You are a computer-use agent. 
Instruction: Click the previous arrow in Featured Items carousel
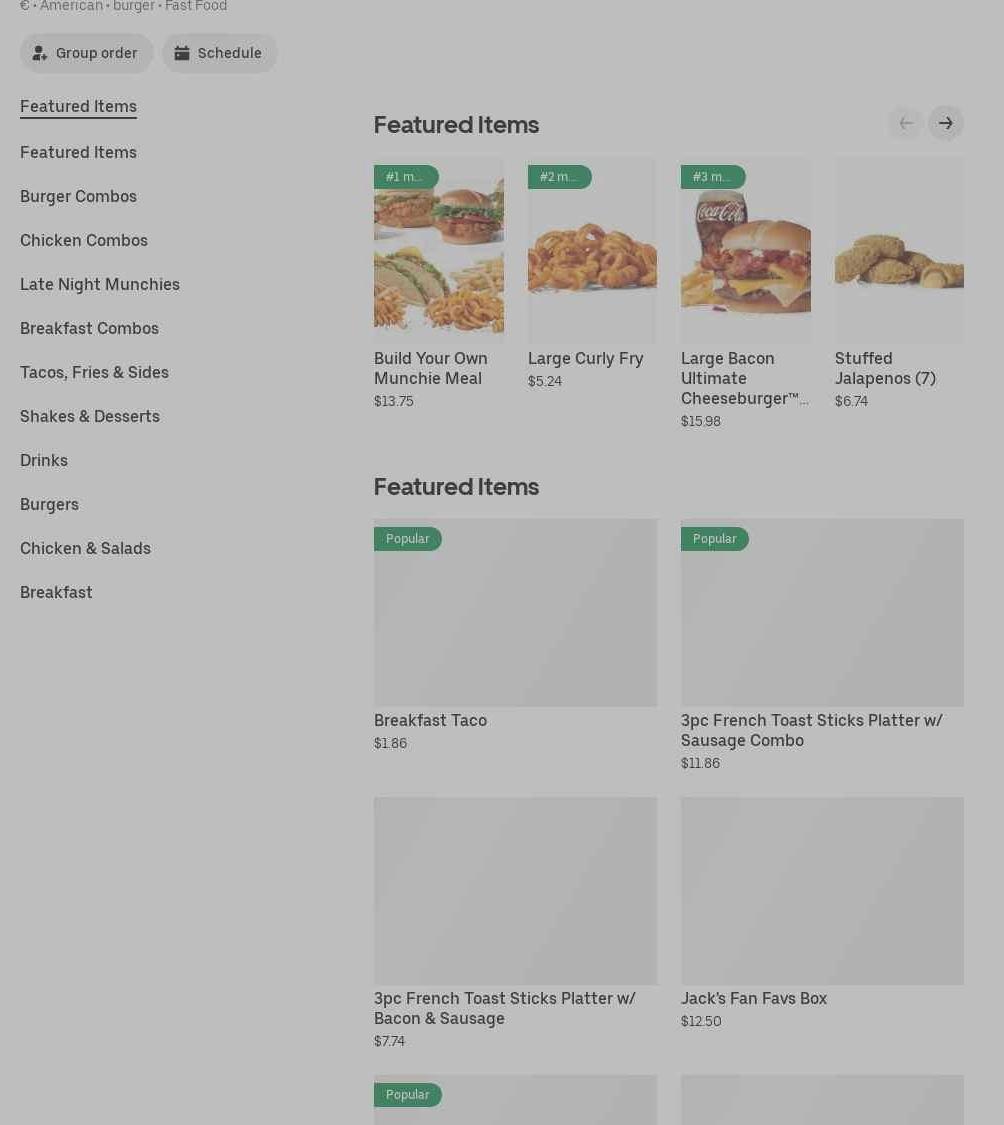(905, 123)
